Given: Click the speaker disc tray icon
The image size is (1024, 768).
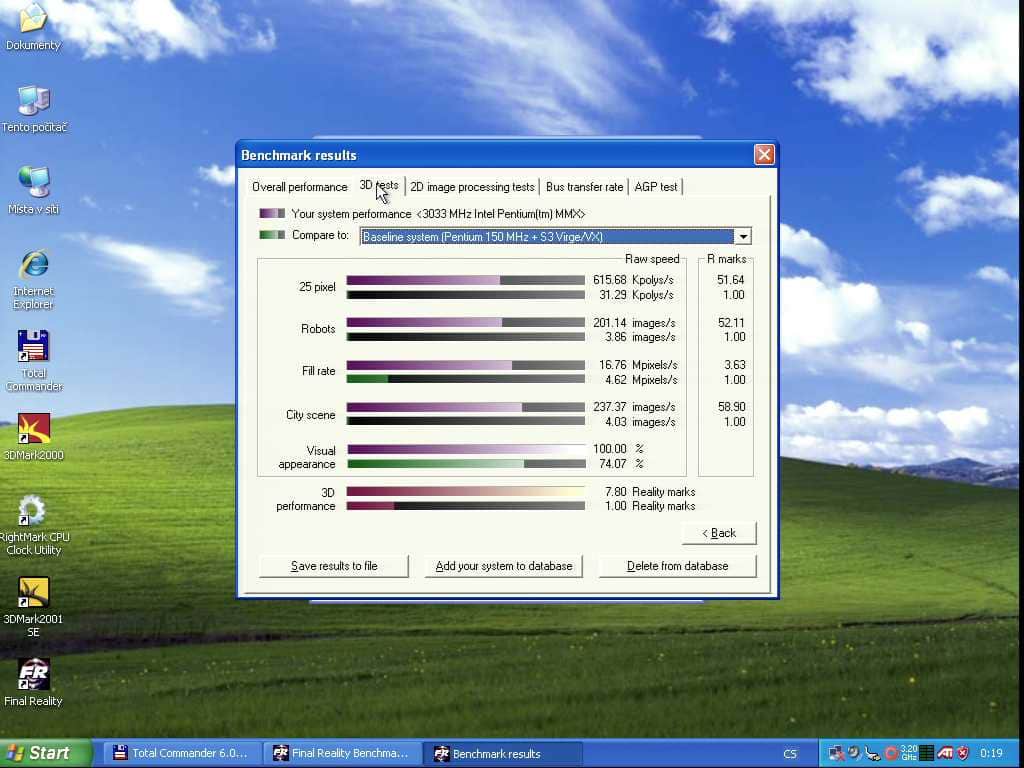Looking at the screenshot, I should pyautogui.click(x=854, y=753).
